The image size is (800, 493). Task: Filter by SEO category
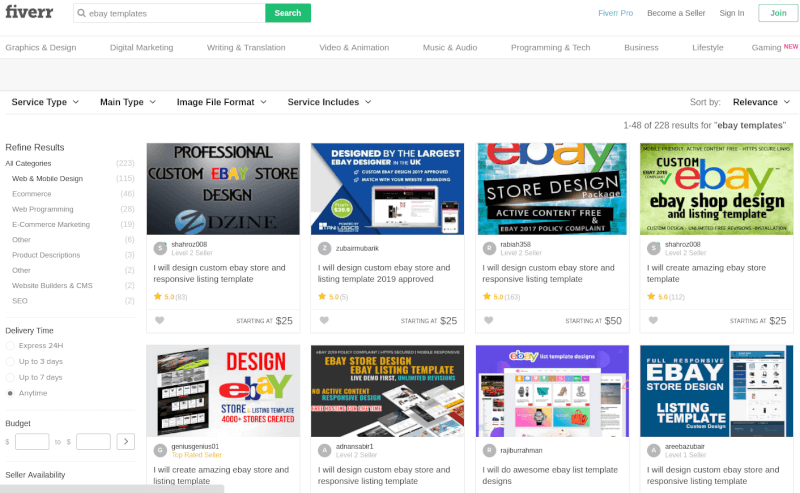point(20,301)
